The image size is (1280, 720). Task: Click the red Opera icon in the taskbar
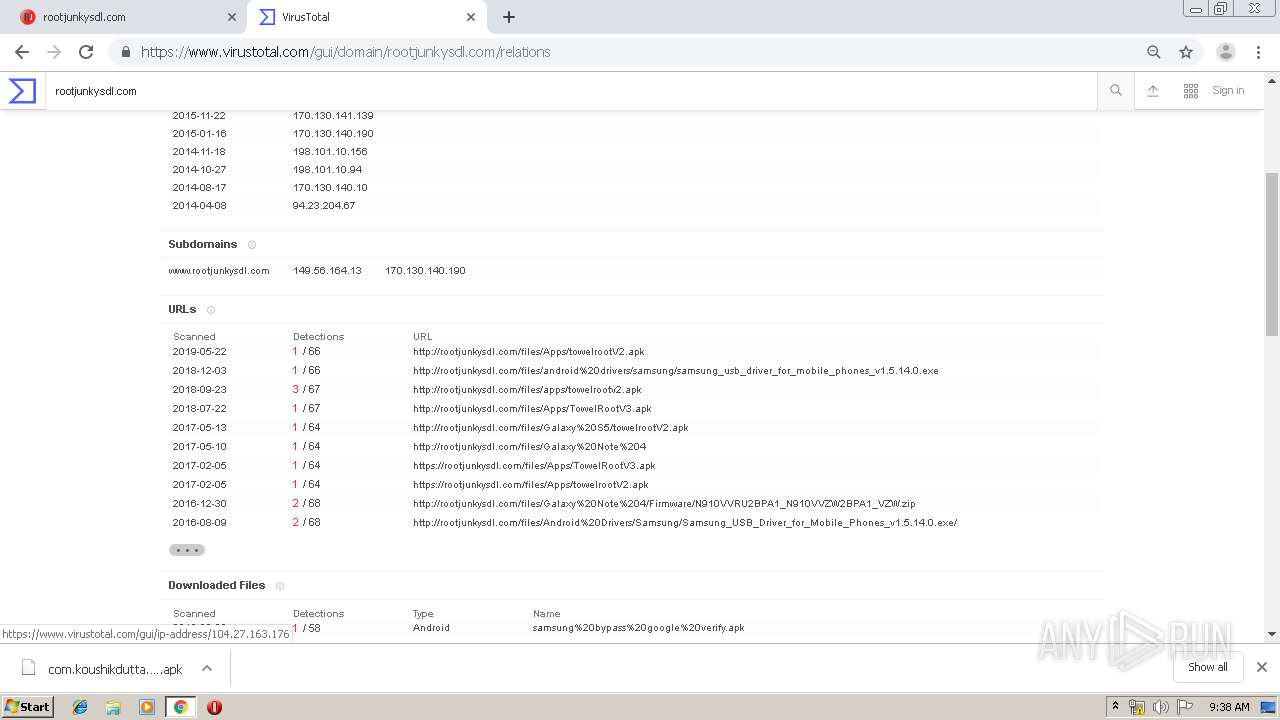pos(214,707)
